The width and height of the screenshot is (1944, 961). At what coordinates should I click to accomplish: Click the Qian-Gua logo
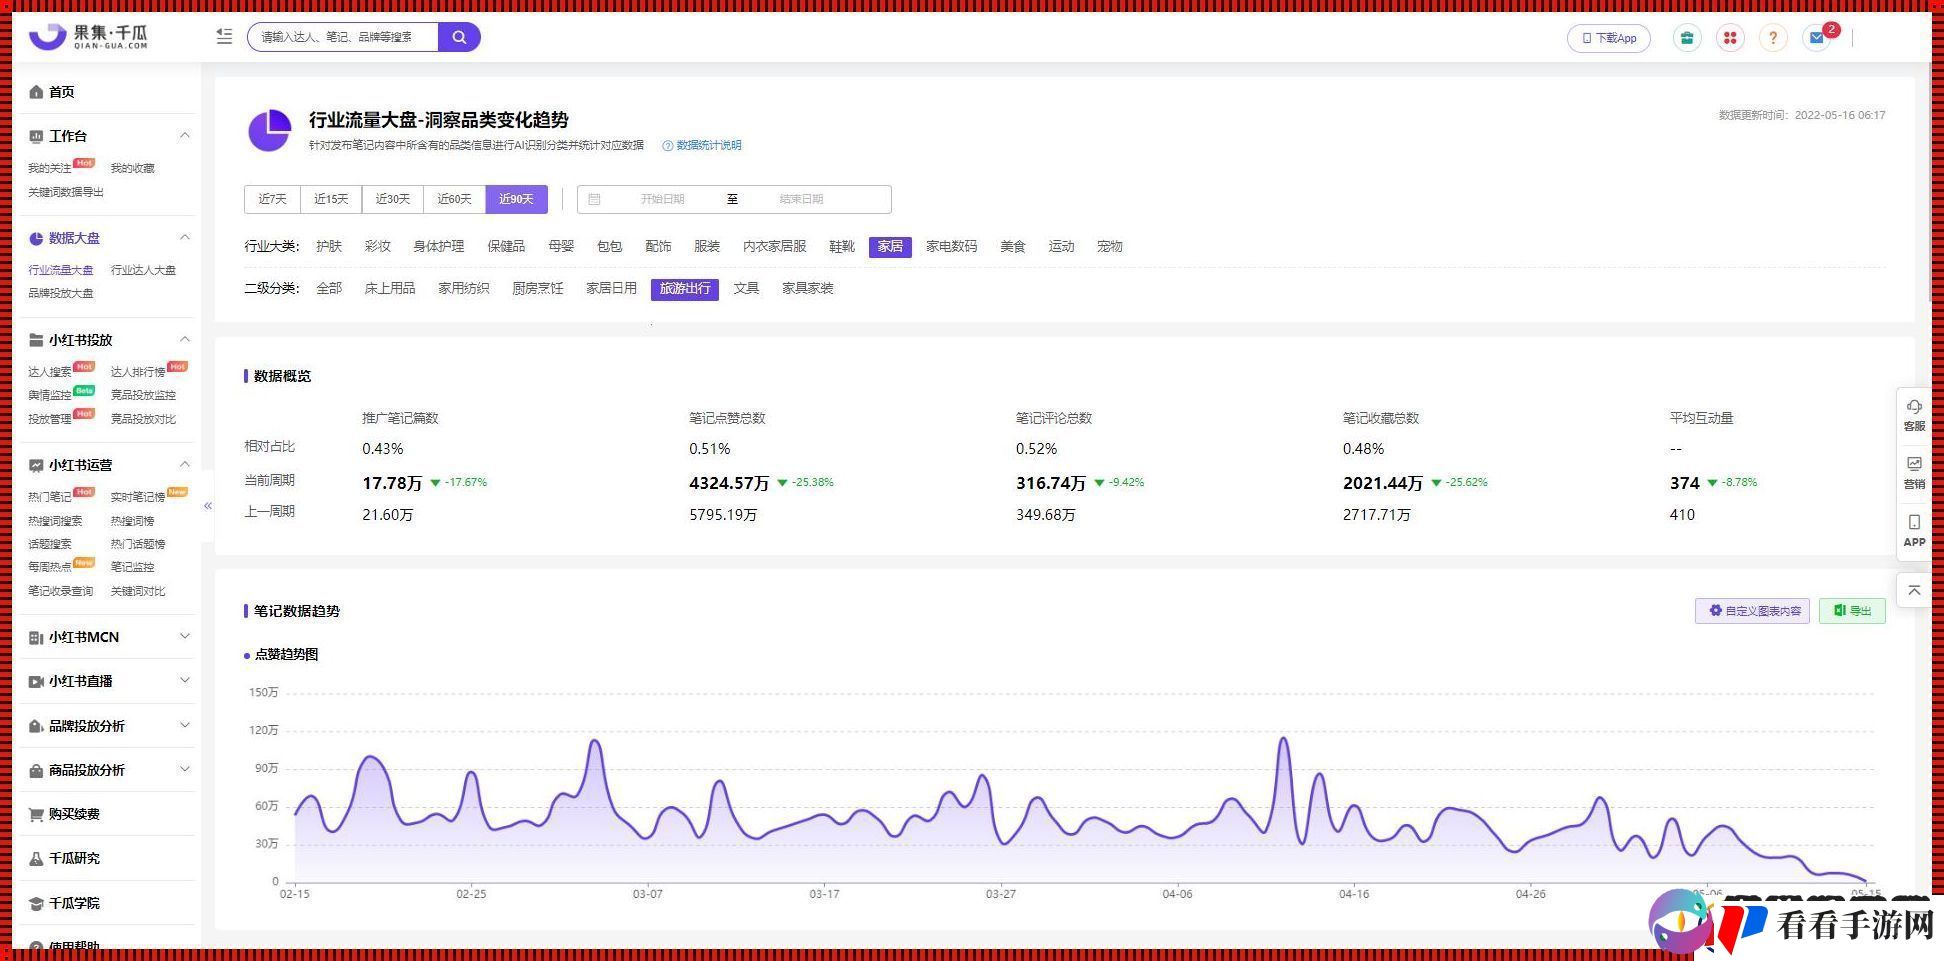89,37
